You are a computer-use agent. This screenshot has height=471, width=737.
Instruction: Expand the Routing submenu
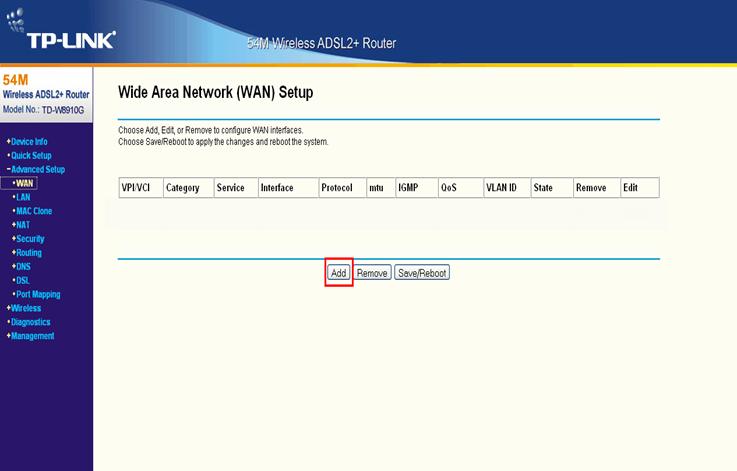pos(29,252)
